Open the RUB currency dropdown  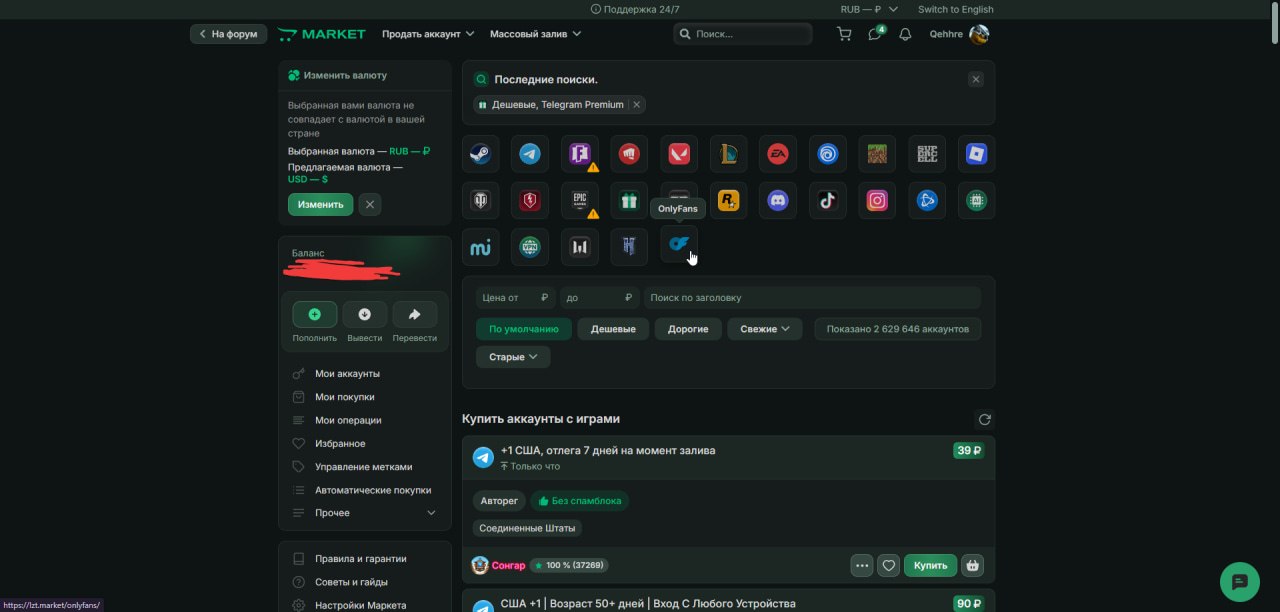point(869,9)
